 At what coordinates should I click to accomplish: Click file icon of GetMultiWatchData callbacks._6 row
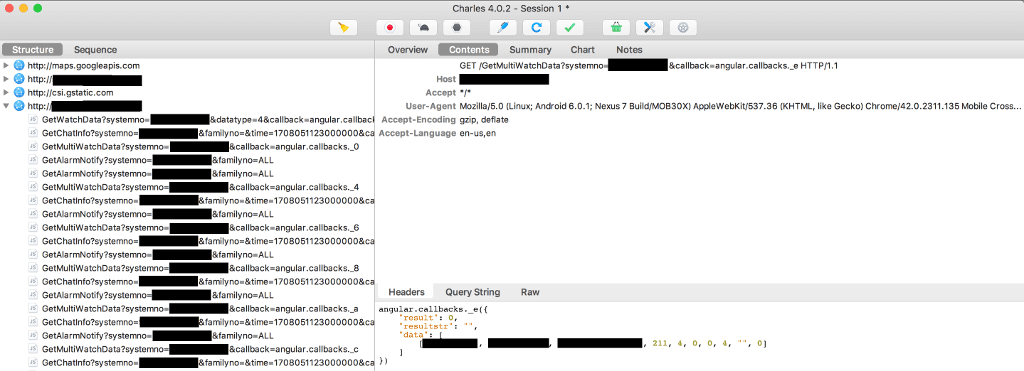pos(33,228)
